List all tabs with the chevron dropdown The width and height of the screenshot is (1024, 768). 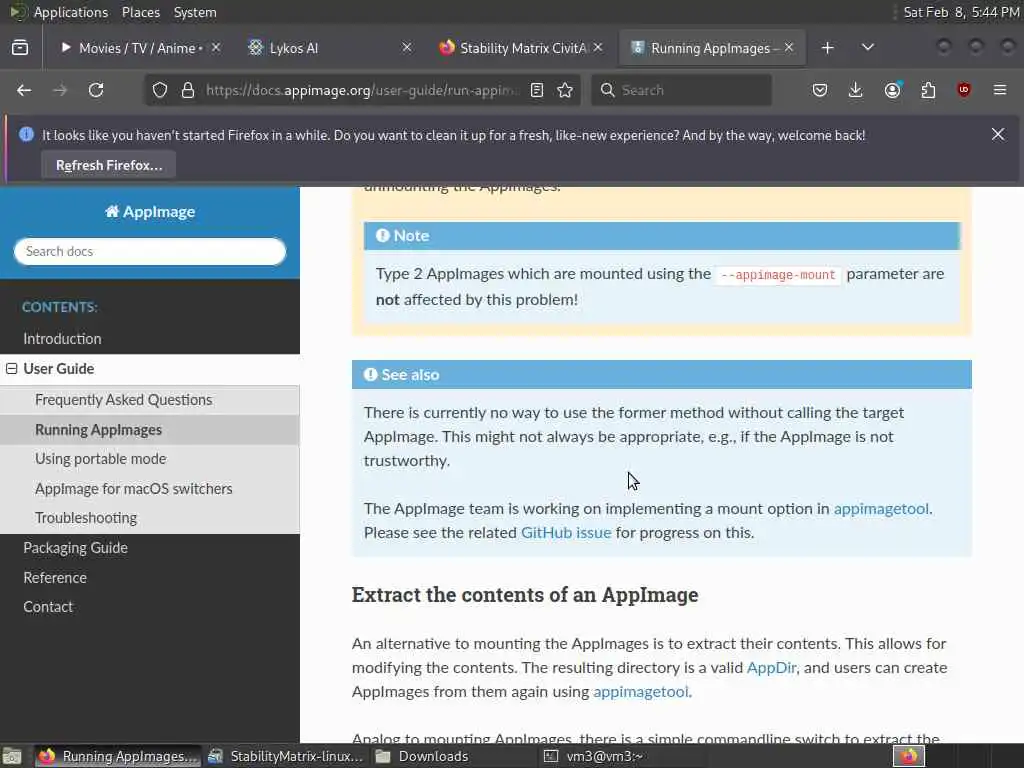point(868,48)
